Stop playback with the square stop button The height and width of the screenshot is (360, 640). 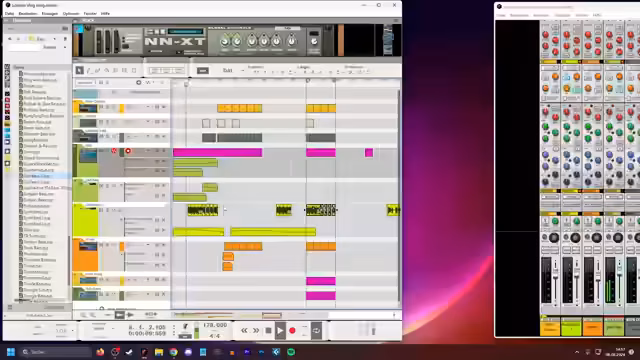click(x=268, y=331)
